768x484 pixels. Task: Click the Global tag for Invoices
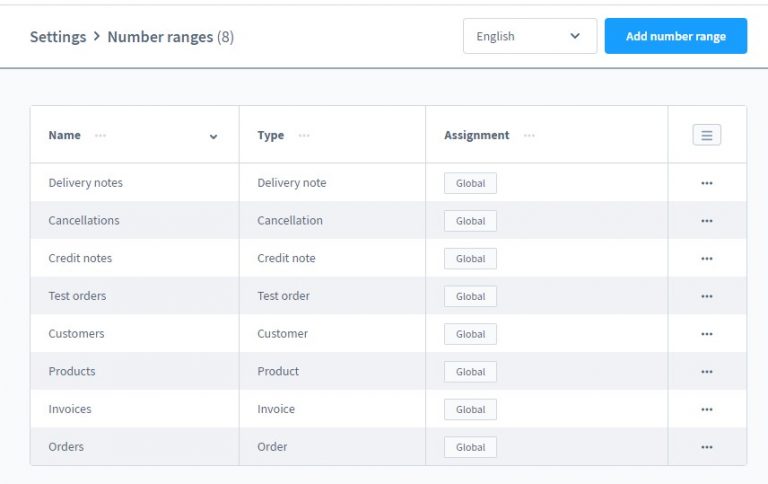470,409
